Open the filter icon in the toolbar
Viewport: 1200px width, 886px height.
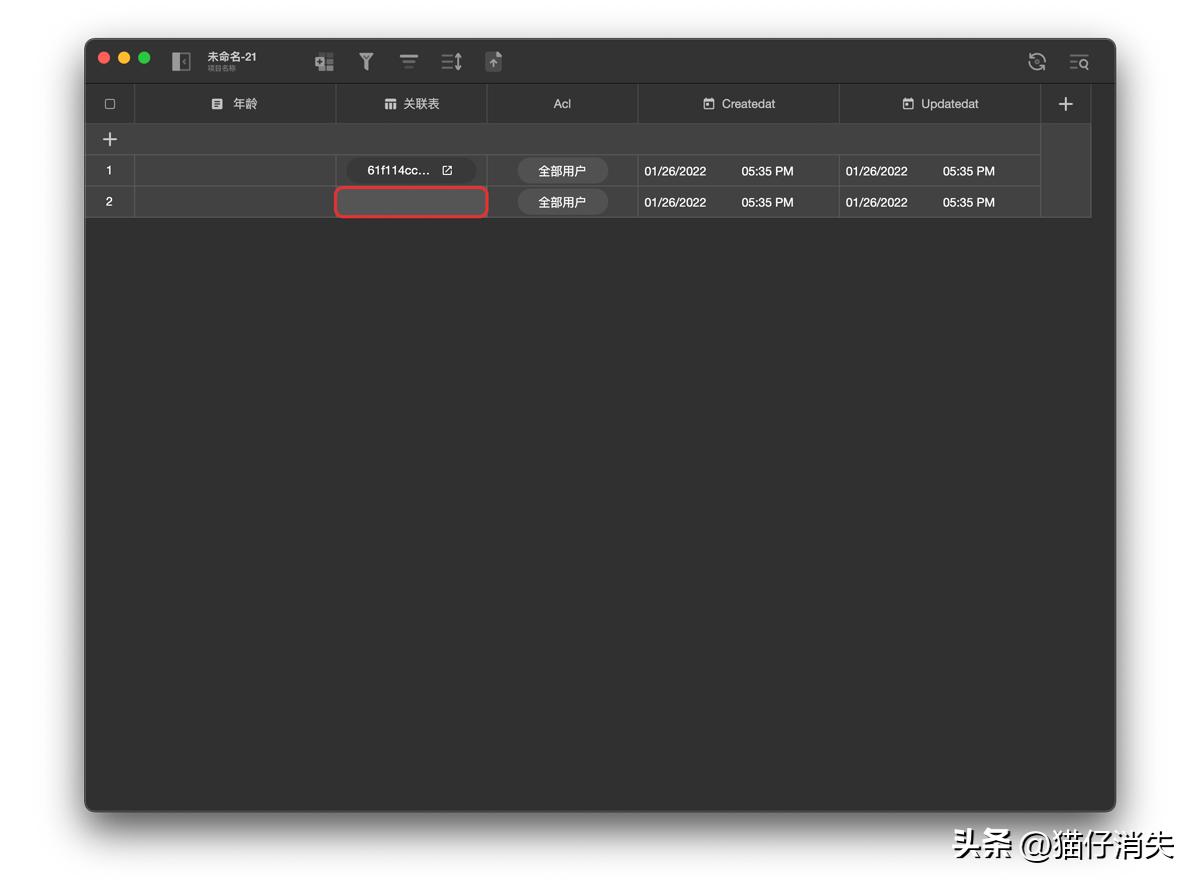tap(366, 61)
